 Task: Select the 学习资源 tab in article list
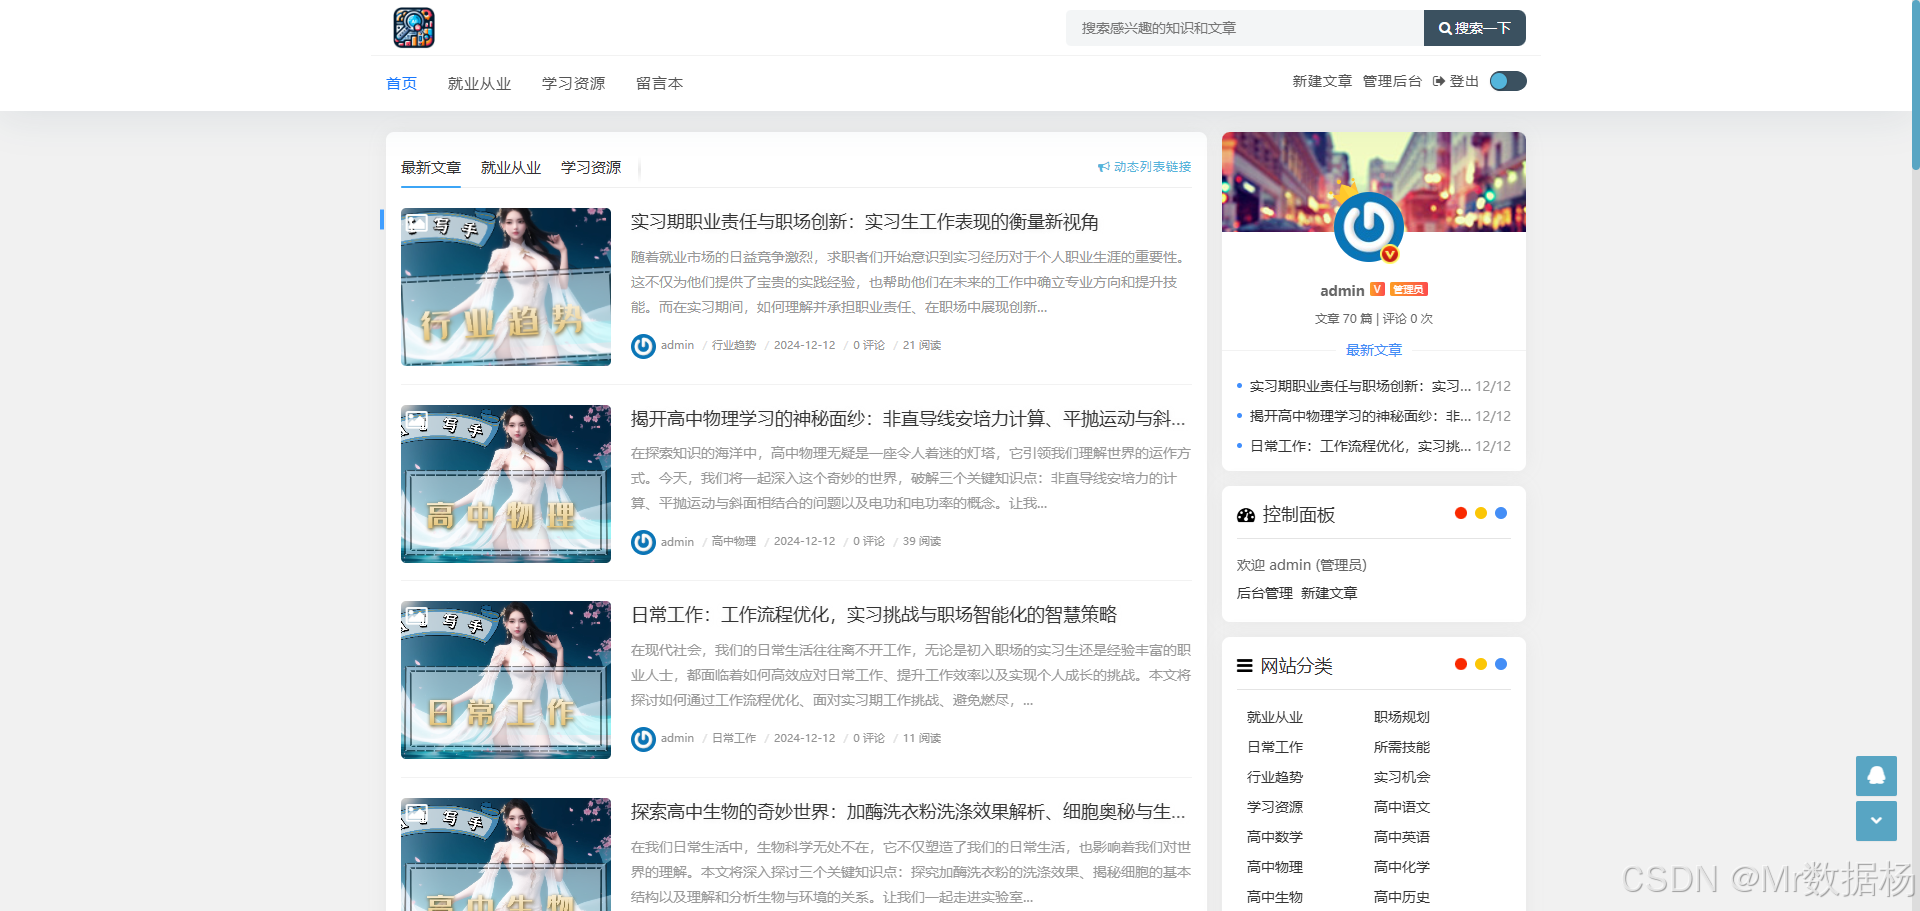click(x=591, y=168)
